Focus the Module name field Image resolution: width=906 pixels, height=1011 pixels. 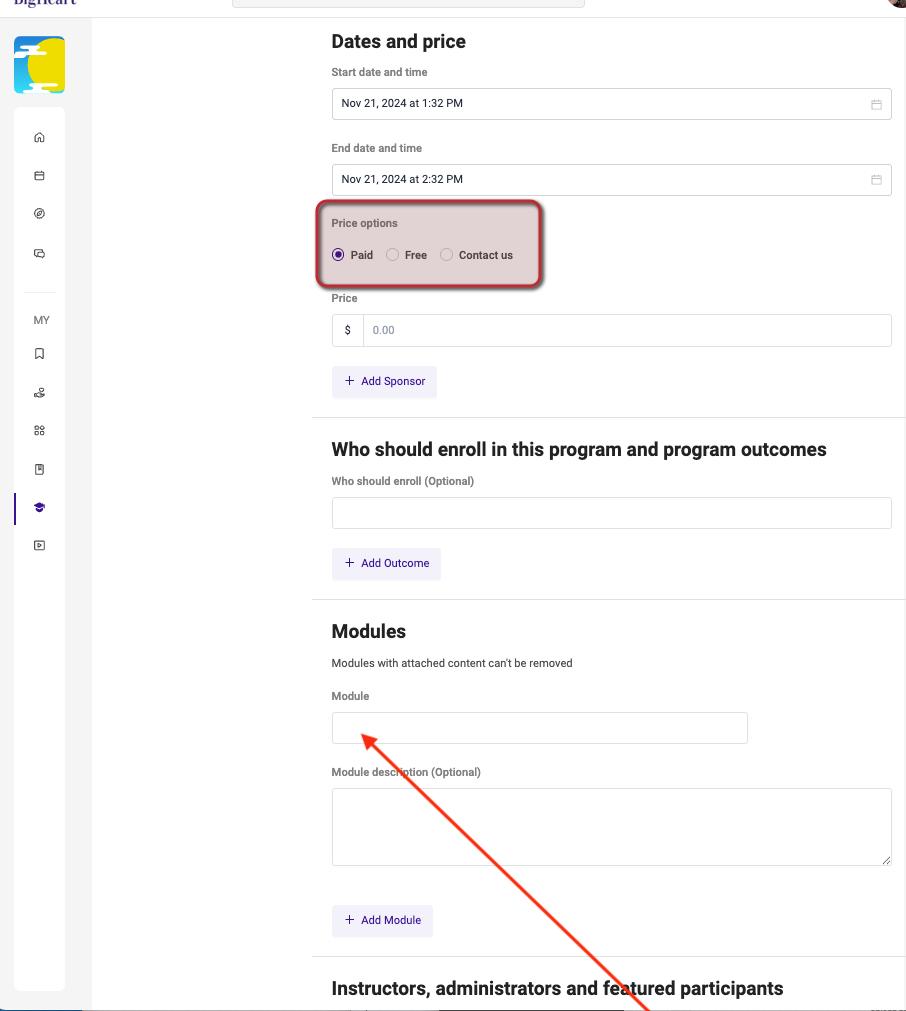[540, 728]
